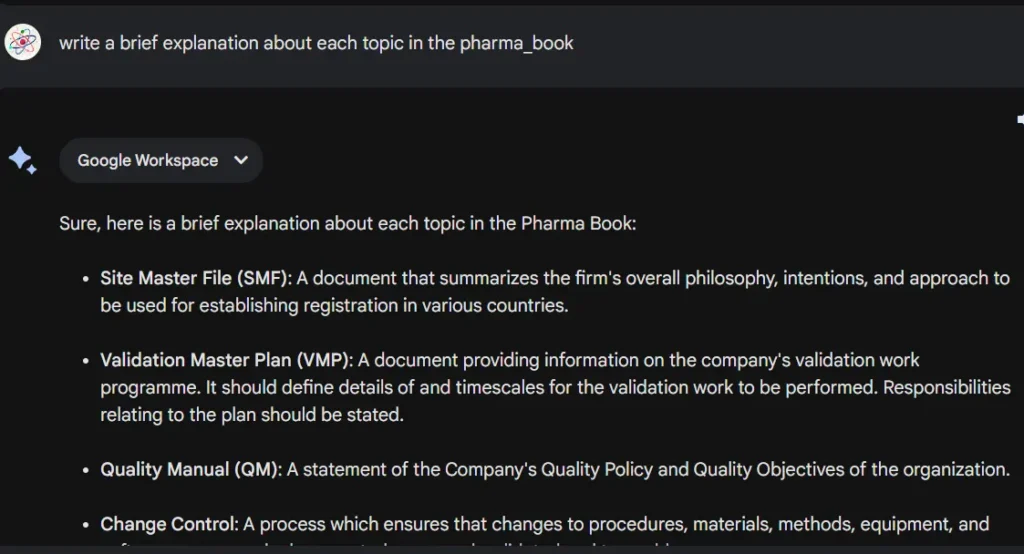This screenshot has width=1024, height=554.
Task: Select the Site Master File (SMF) heading
Action: 195,278
